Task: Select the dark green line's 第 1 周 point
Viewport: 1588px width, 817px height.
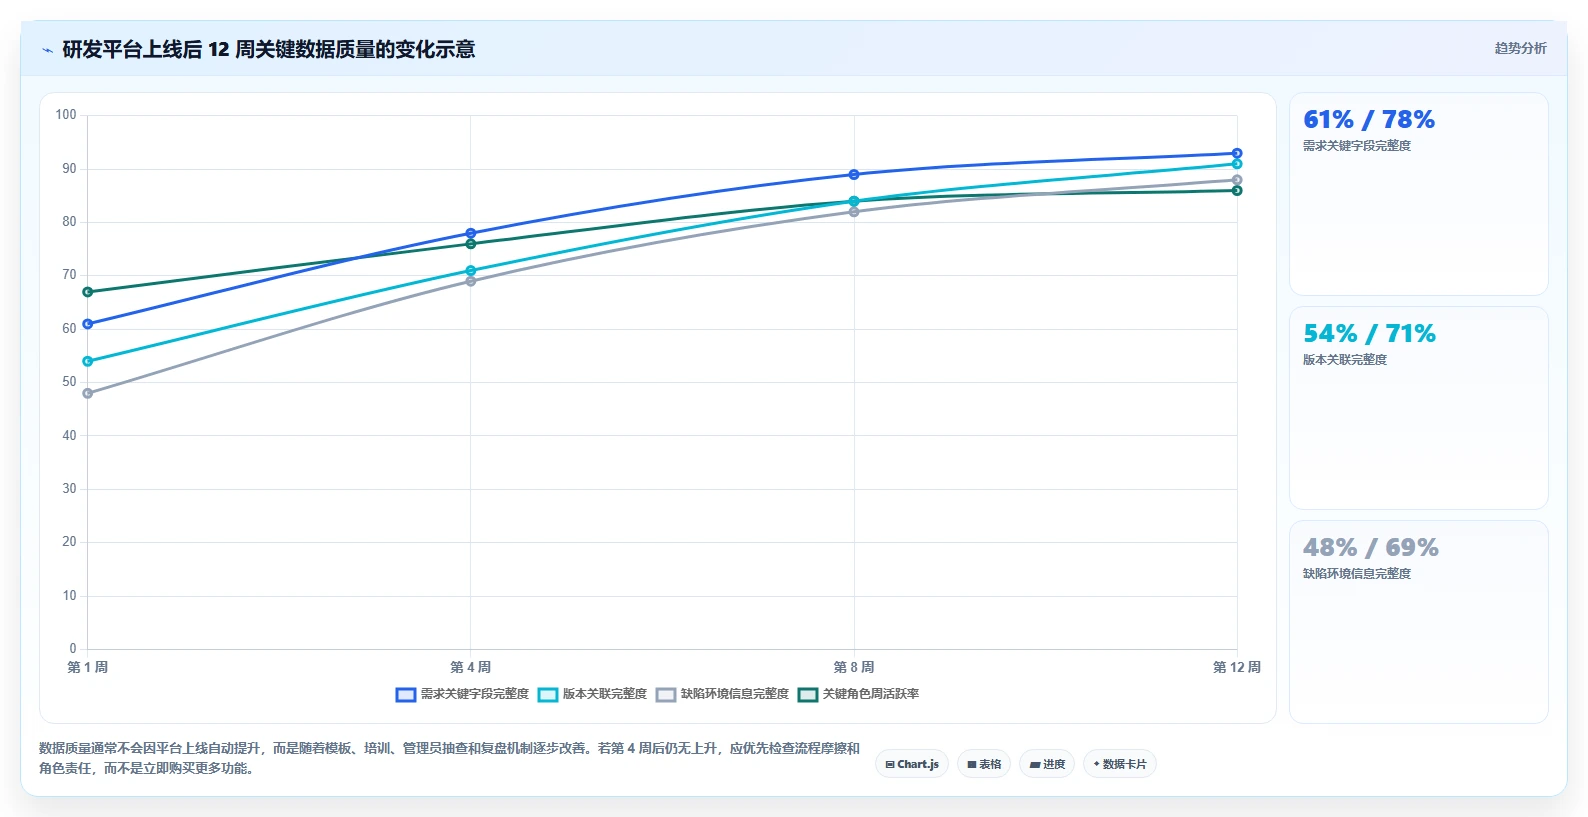Action: coord(88,292)
